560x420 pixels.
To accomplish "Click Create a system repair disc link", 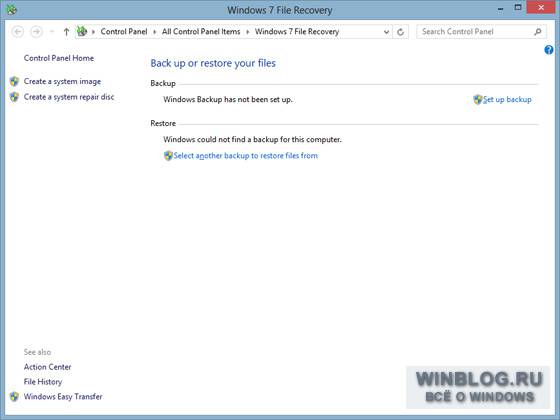I will 69,97.
